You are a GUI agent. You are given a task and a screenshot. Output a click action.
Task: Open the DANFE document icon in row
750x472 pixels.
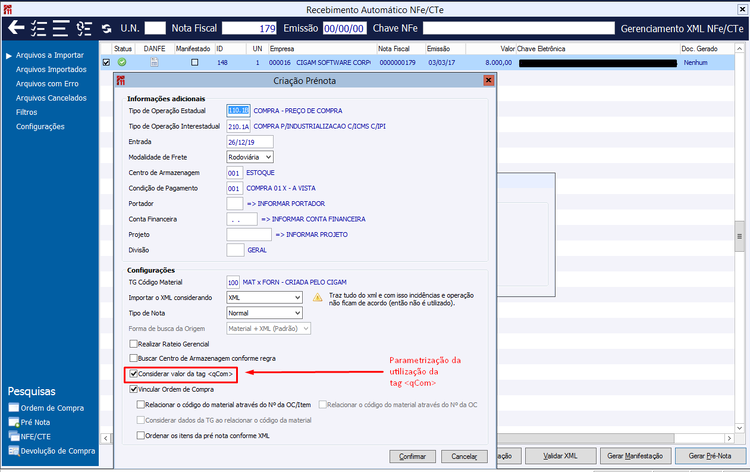pos(154,62)
